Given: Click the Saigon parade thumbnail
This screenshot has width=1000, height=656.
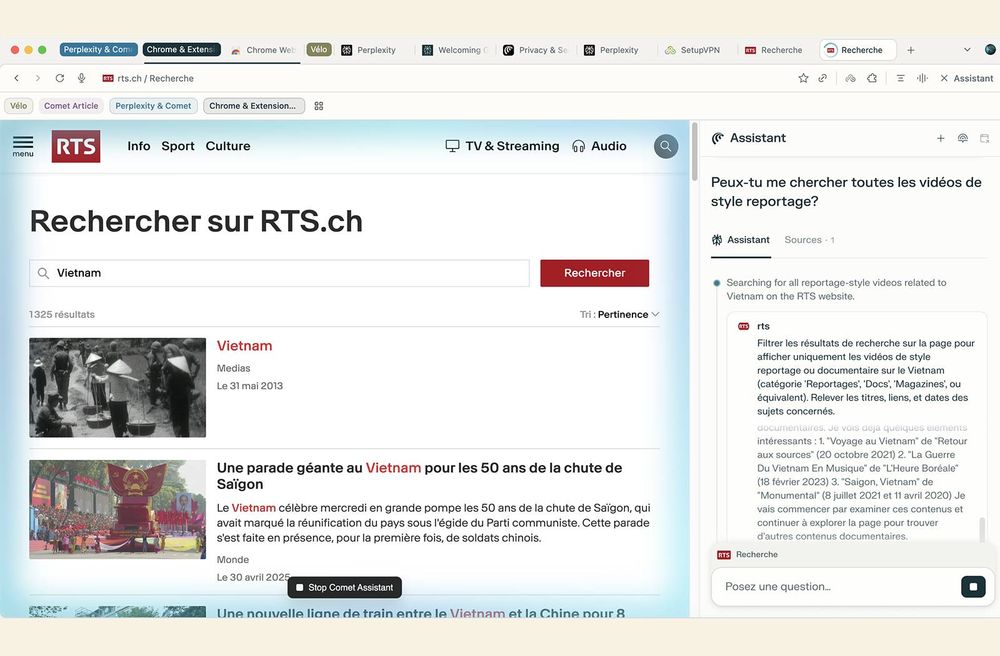Looking at the screenshot, I should [x=117, y=509].
